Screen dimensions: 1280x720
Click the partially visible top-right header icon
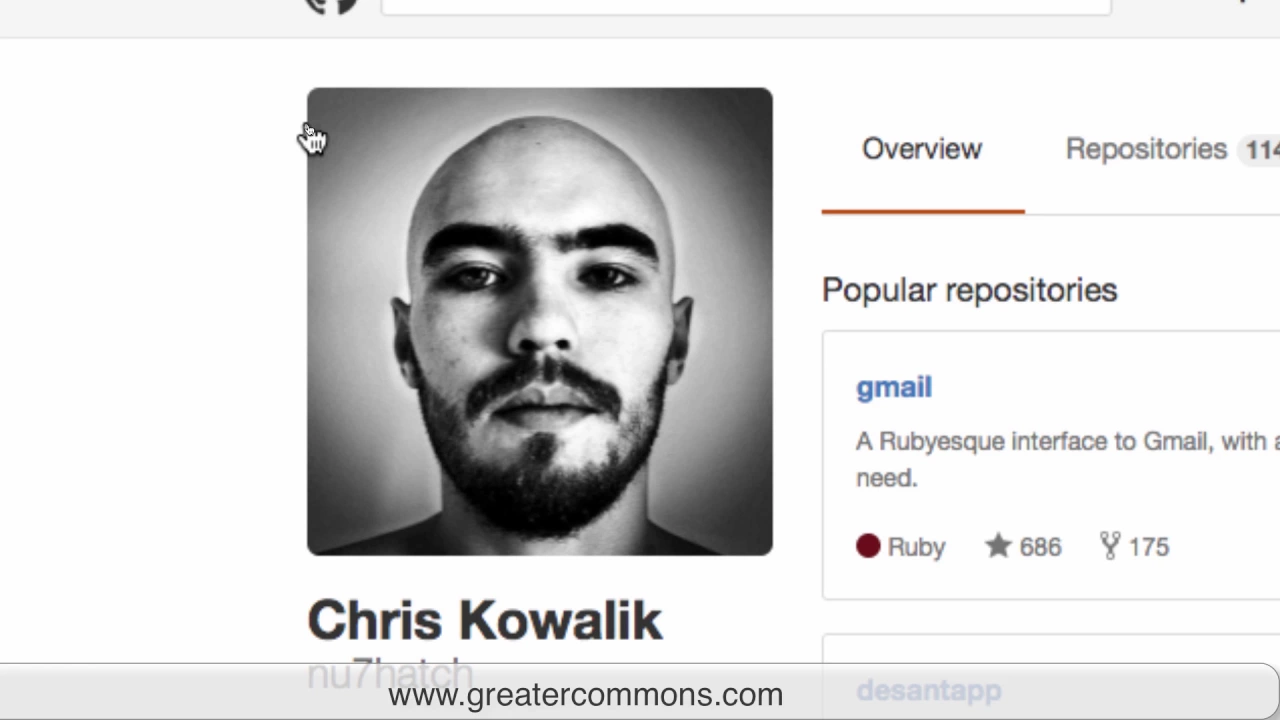tap(1241, 2)
